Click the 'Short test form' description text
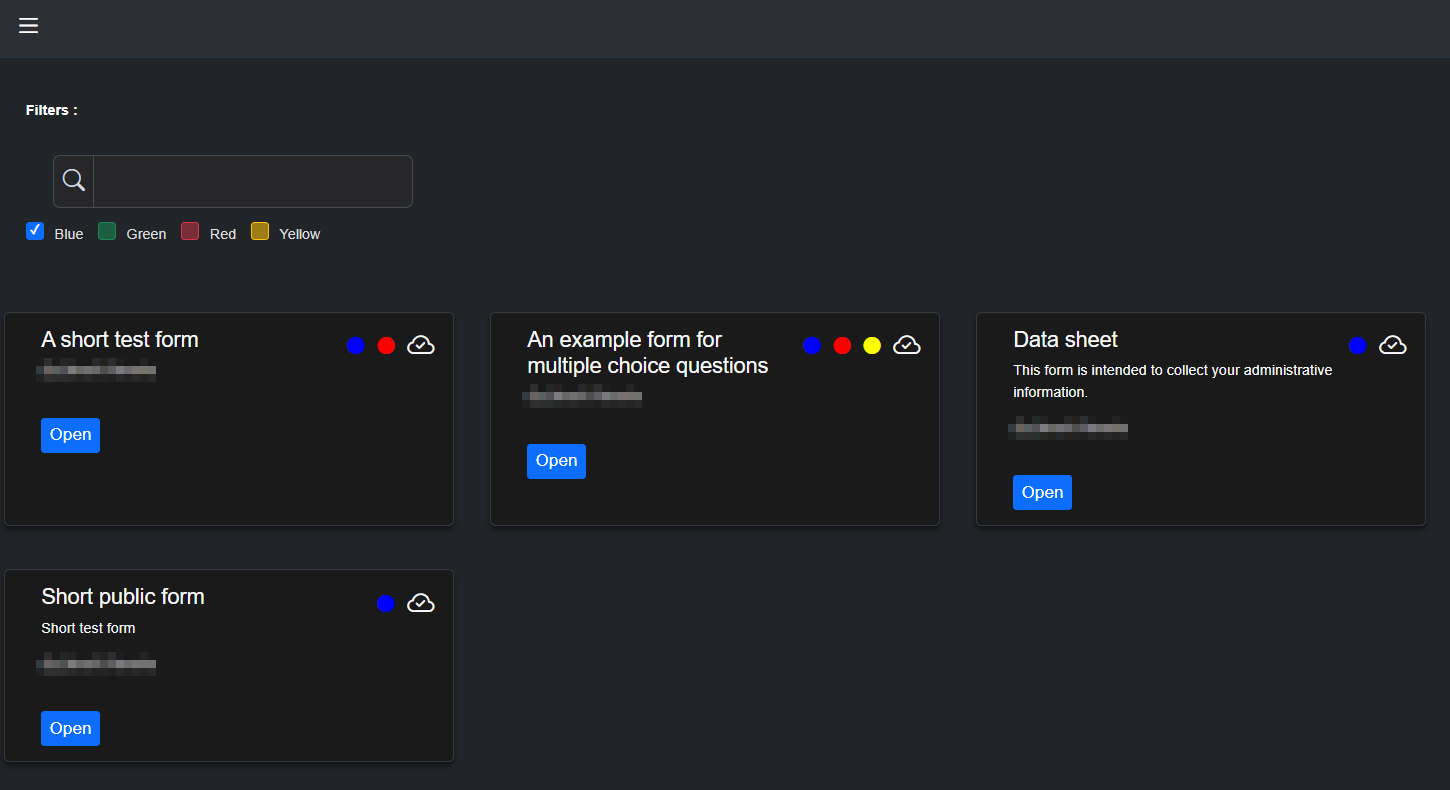 pos(88,628)
